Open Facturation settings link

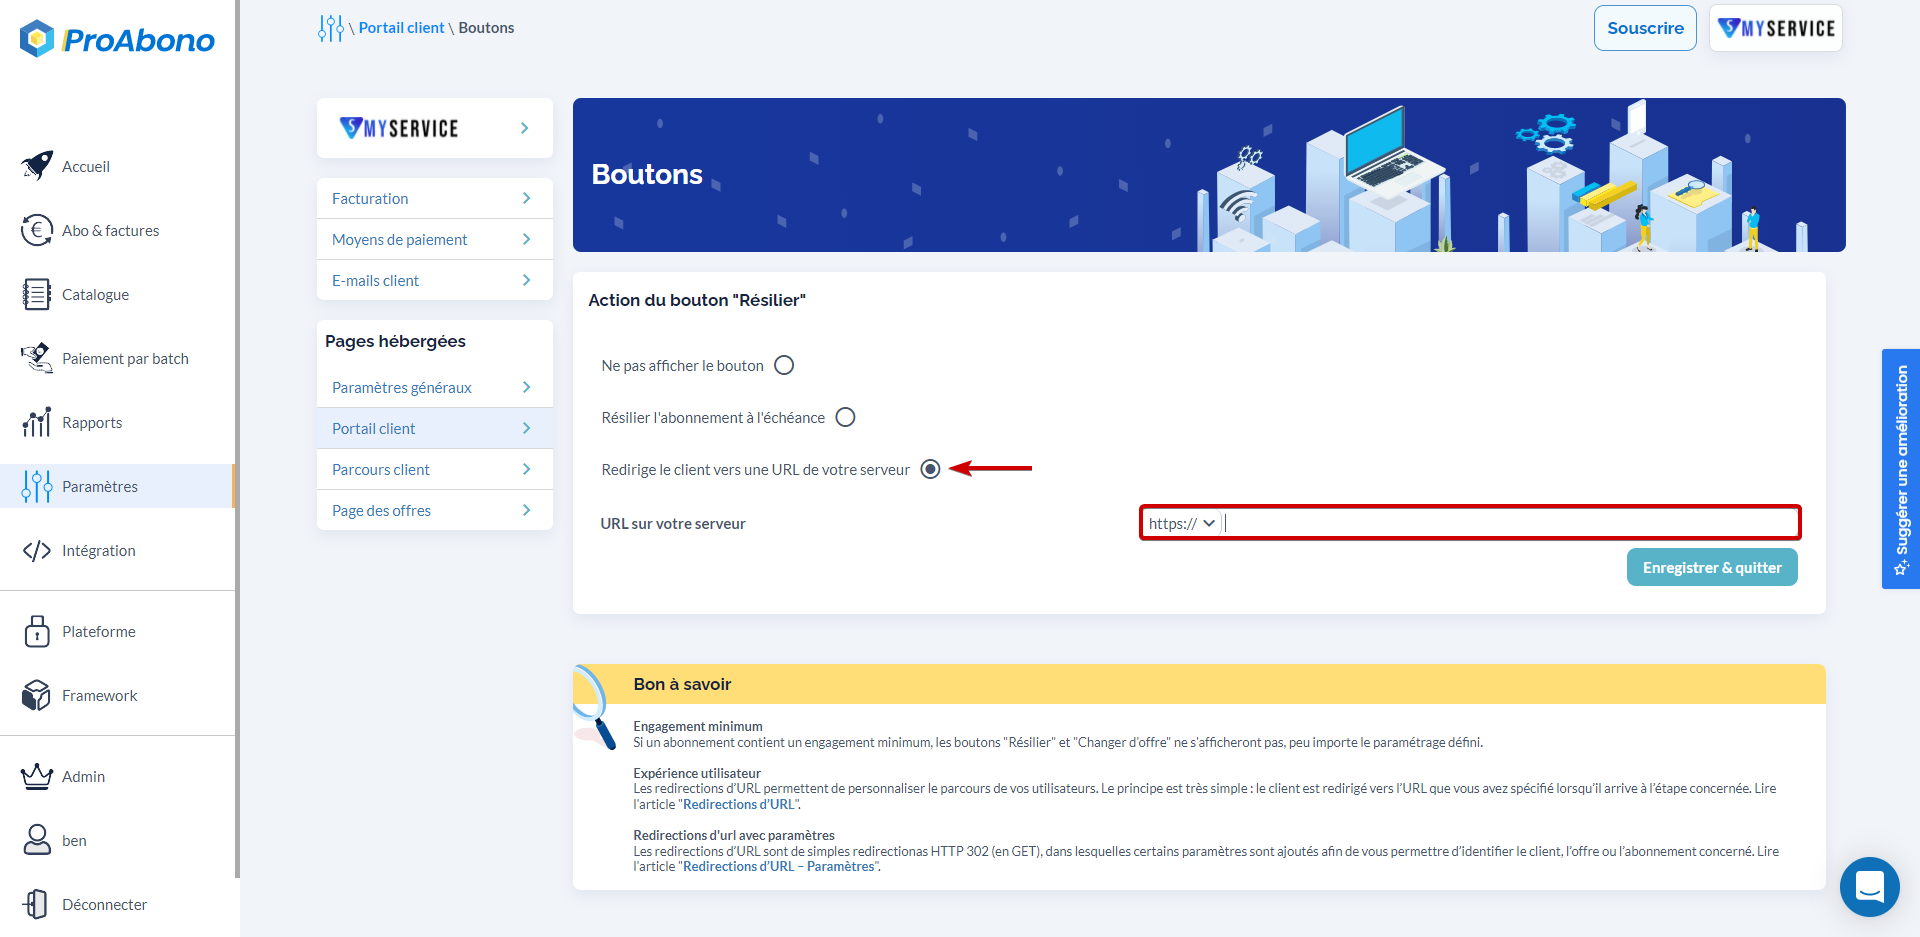(x=370, y=198)
